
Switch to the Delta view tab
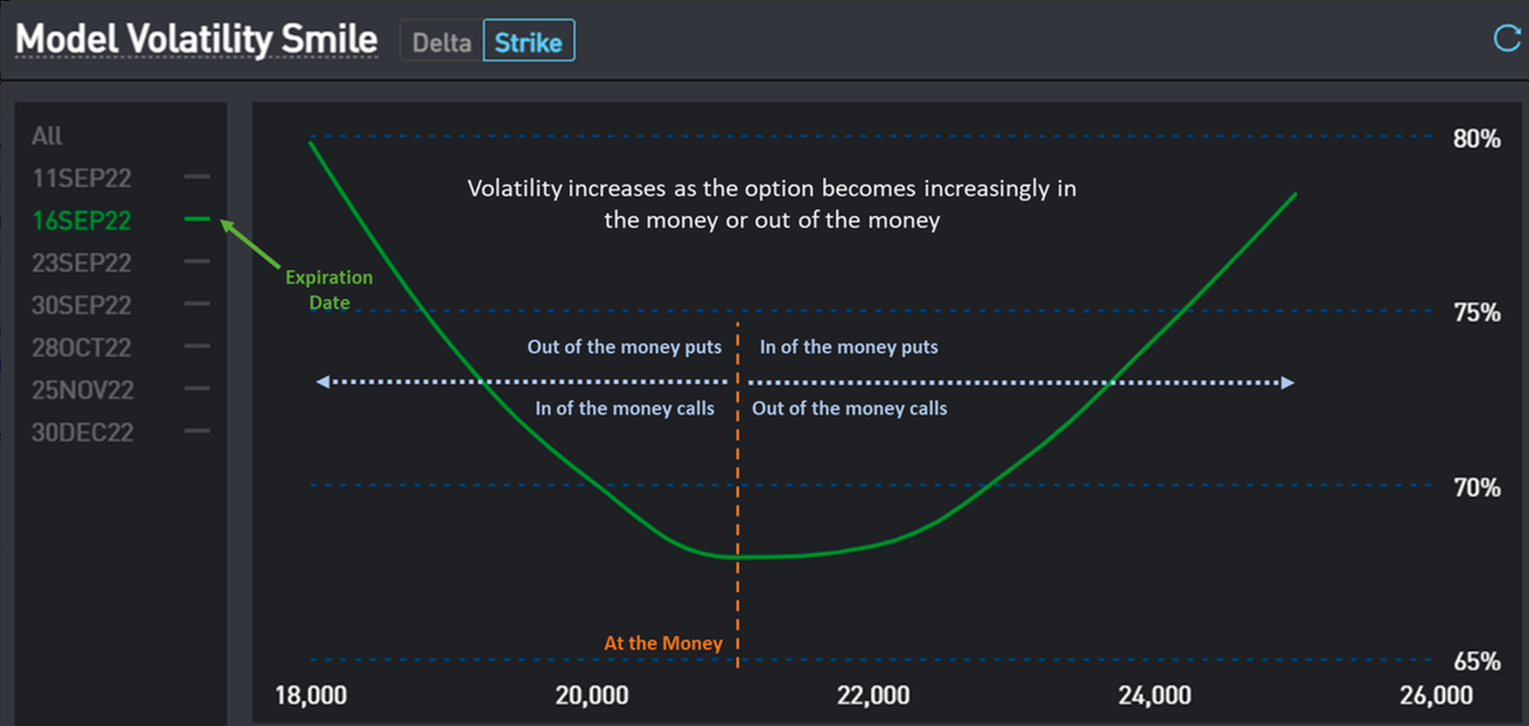click(x=441, y=42)
